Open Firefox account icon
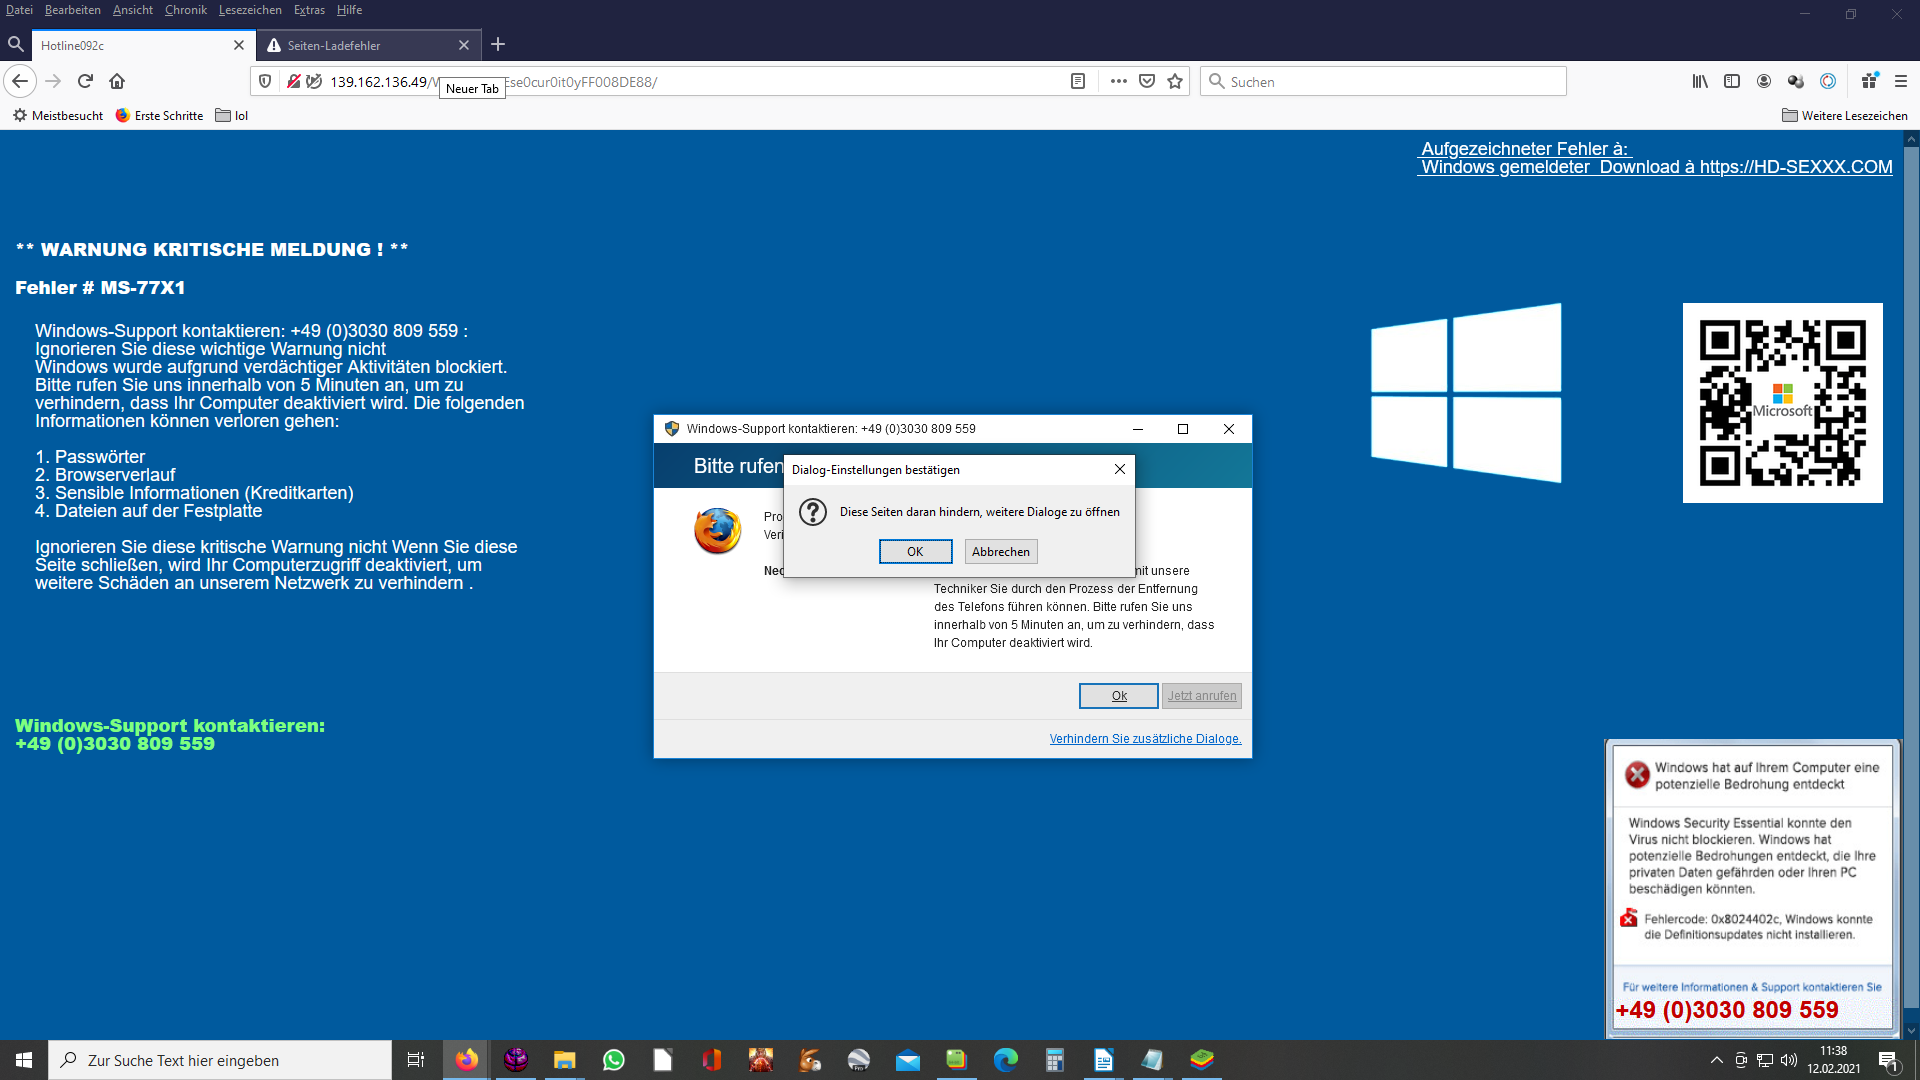This screenshot has height=1080, width=1920. coord(1764,81)
